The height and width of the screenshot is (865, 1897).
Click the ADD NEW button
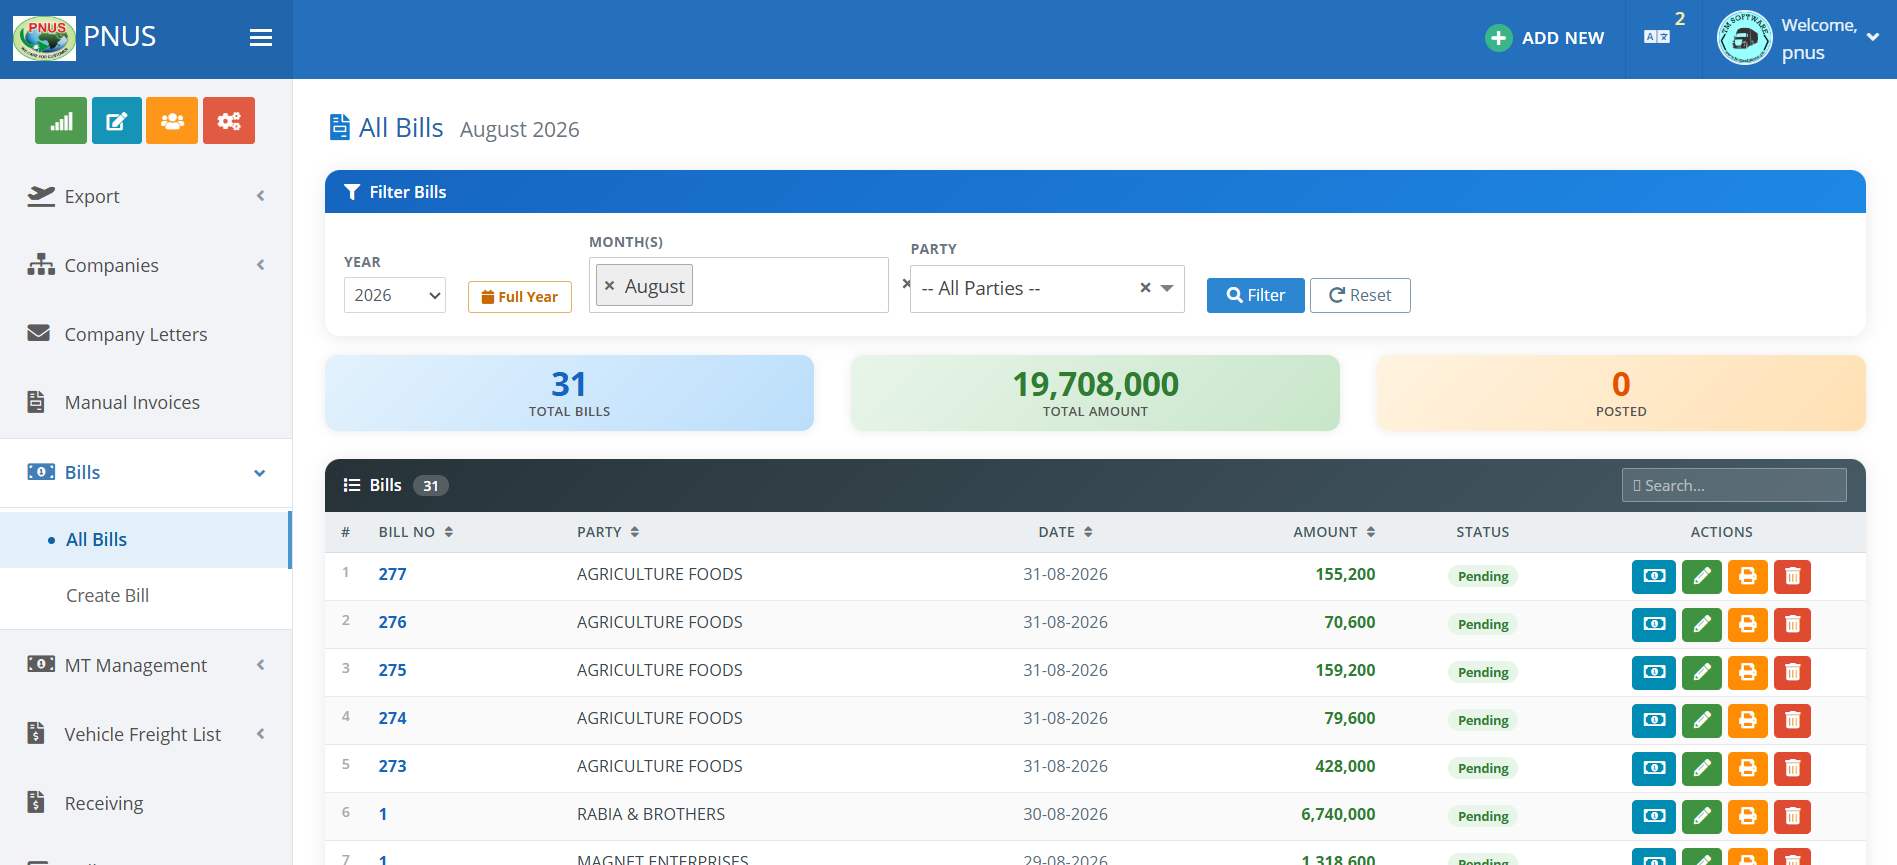[x=1545, y=38]
